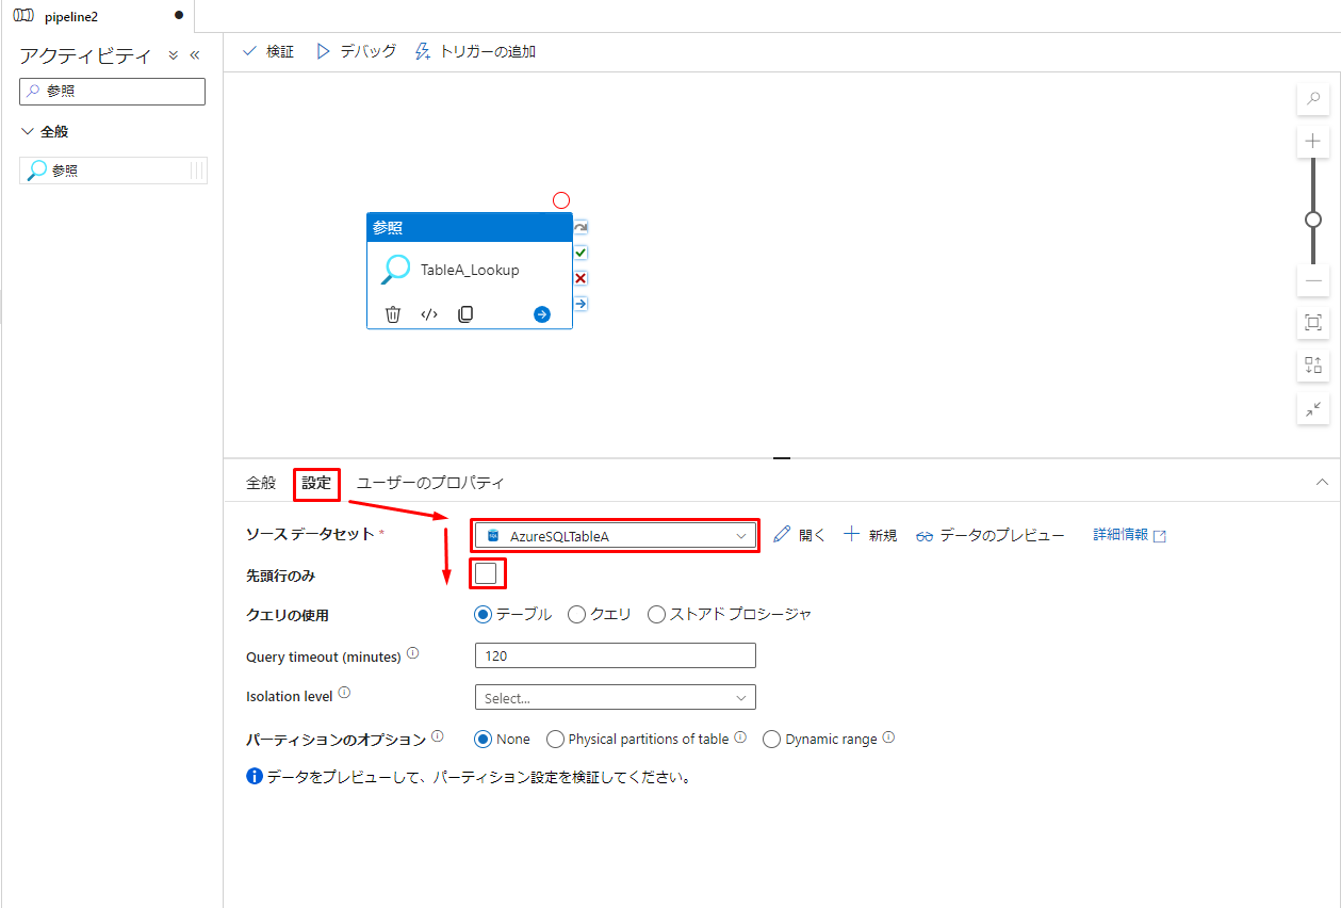Image resolution: width=1341 pixels, height=908 pixels.
Task: Switch to the 全般 properties tab
Action: [x=261, y=482]
